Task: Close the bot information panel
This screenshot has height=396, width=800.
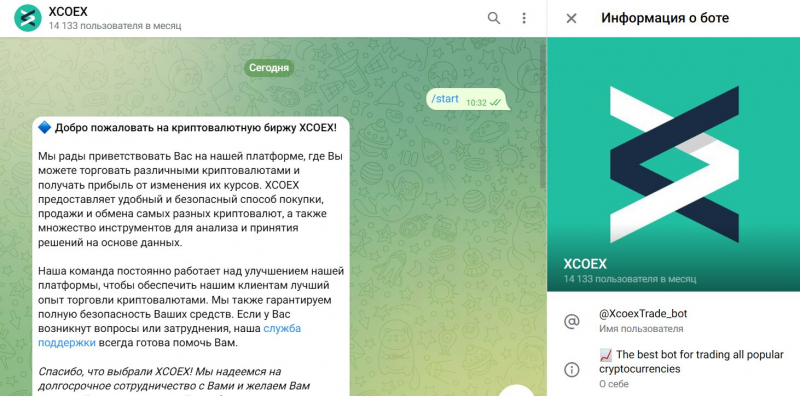Action: [x=571, y=18]
